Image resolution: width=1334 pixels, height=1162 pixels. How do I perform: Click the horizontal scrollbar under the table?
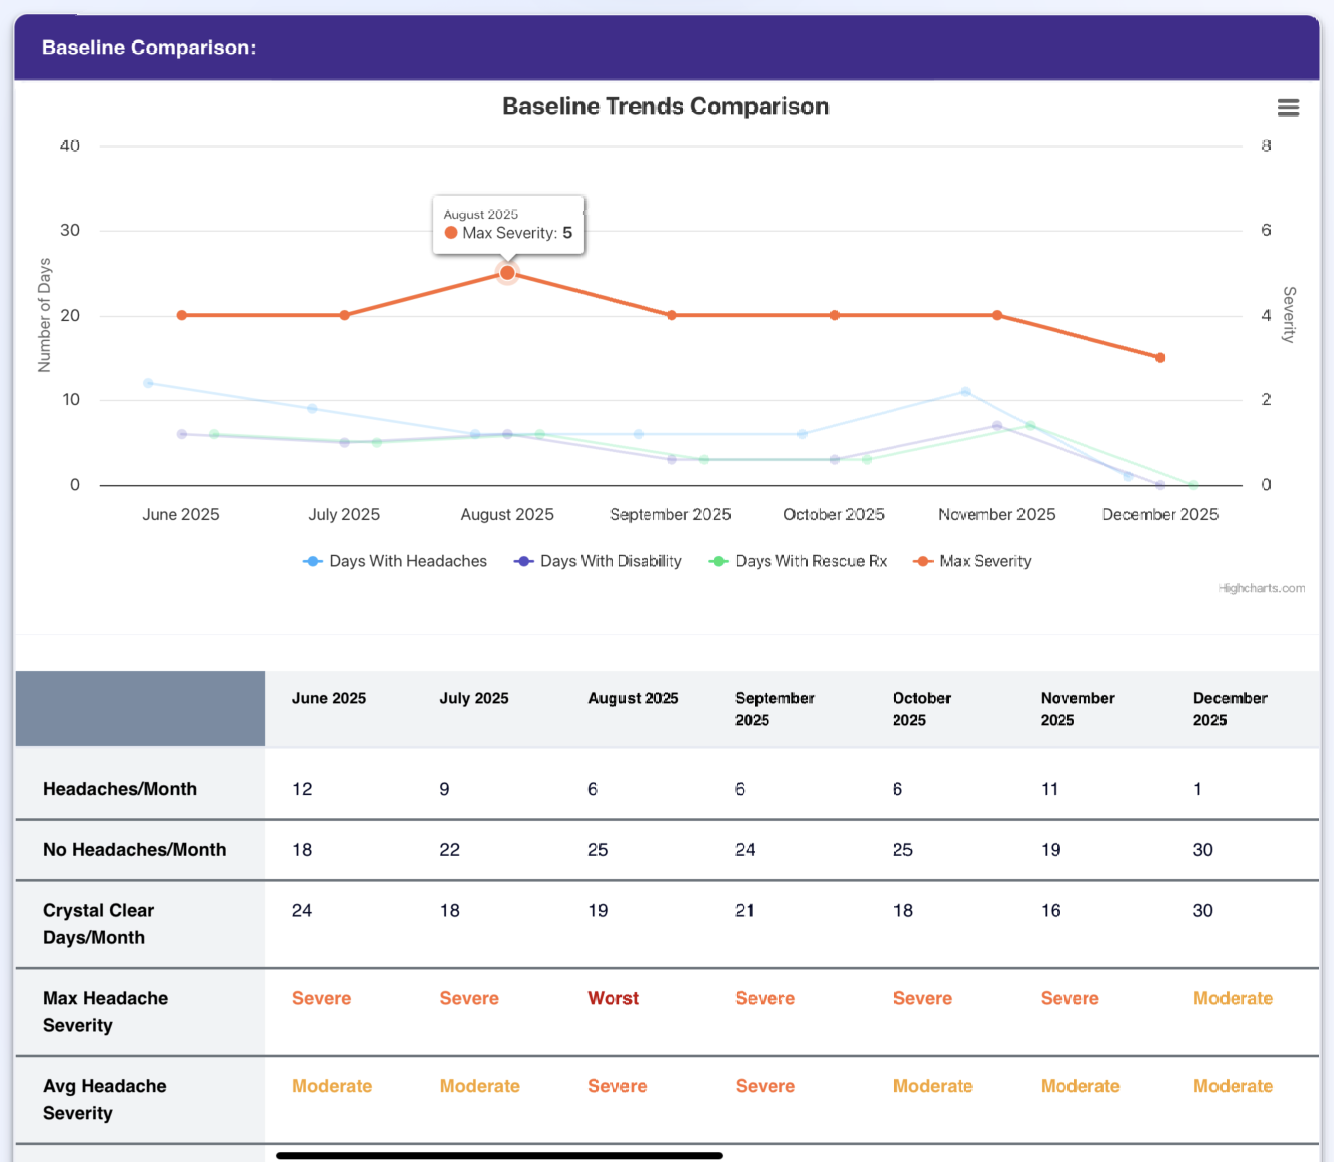click(498, 1155)
